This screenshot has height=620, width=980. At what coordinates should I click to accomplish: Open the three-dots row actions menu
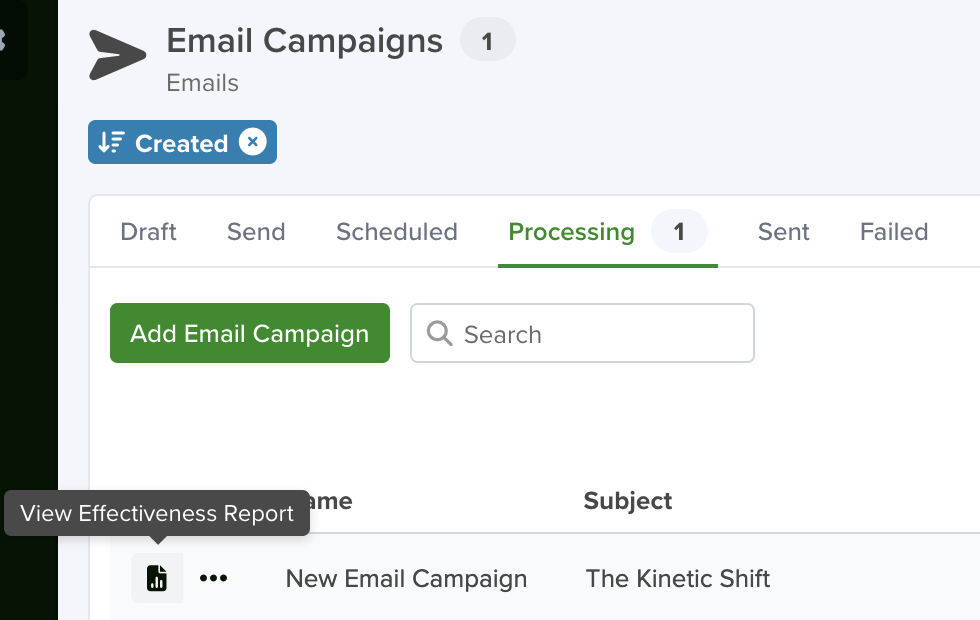(x=214, y=578)
